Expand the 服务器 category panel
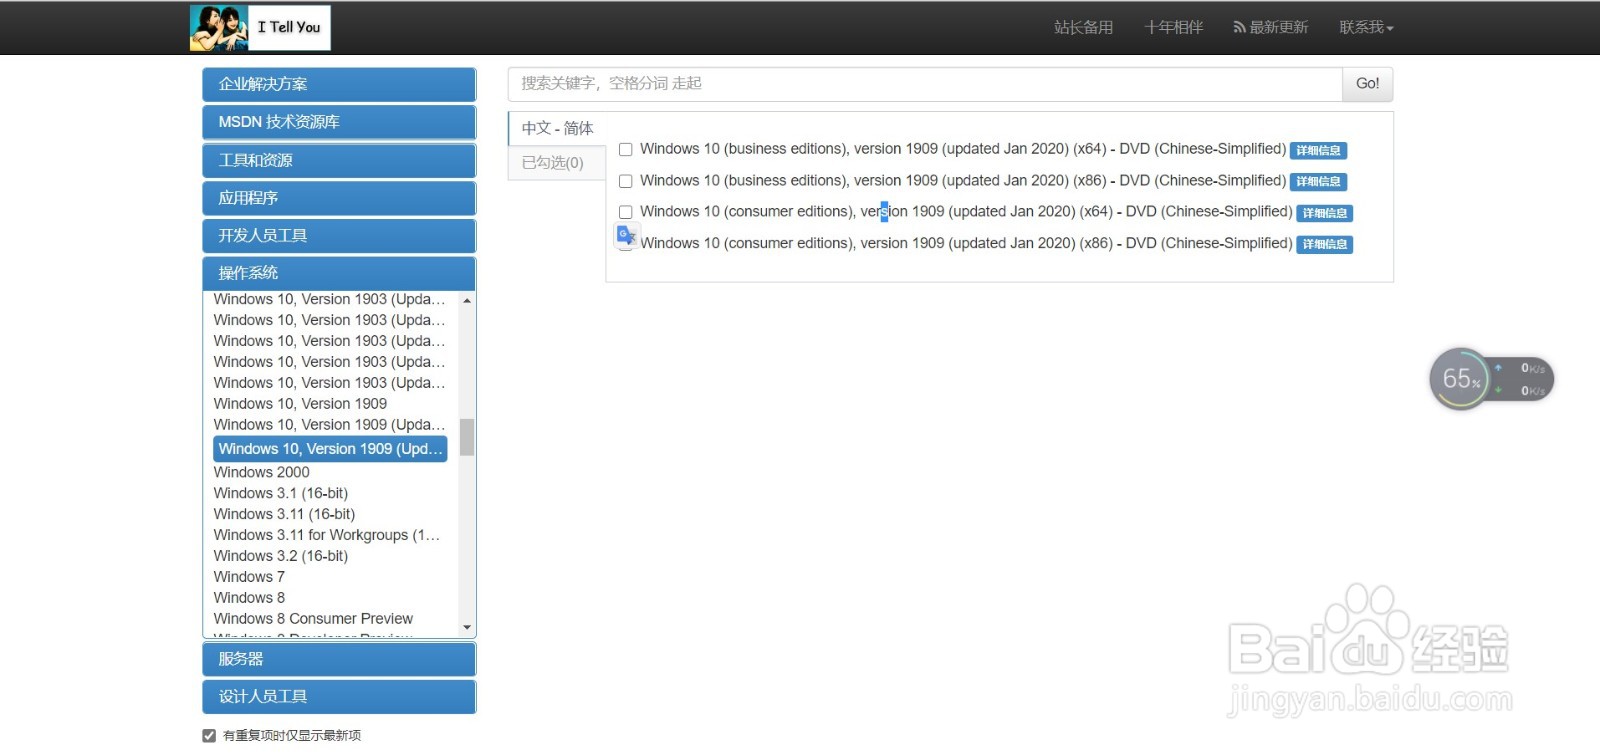The height and width of the screenshot is (754, 1600). 339,659
